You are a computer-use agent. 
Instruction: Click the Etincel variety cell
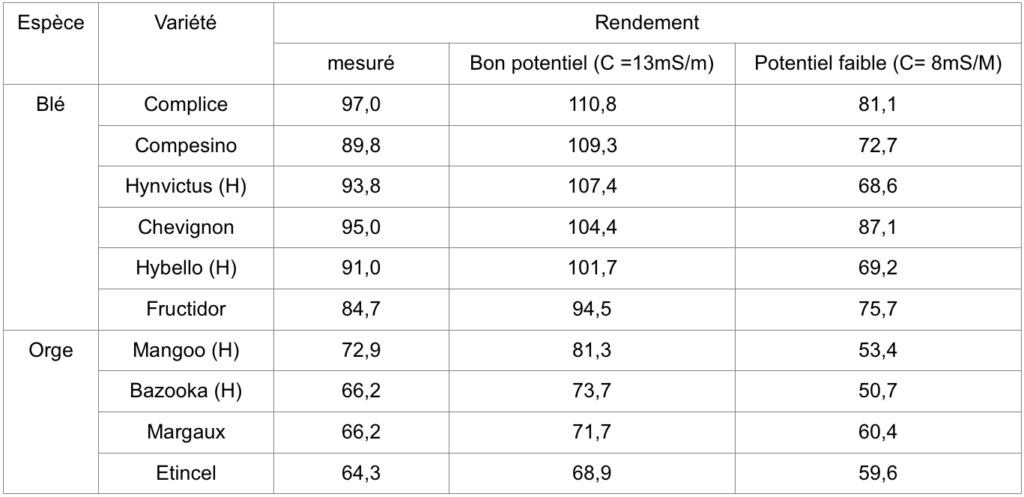pos(186,472)
